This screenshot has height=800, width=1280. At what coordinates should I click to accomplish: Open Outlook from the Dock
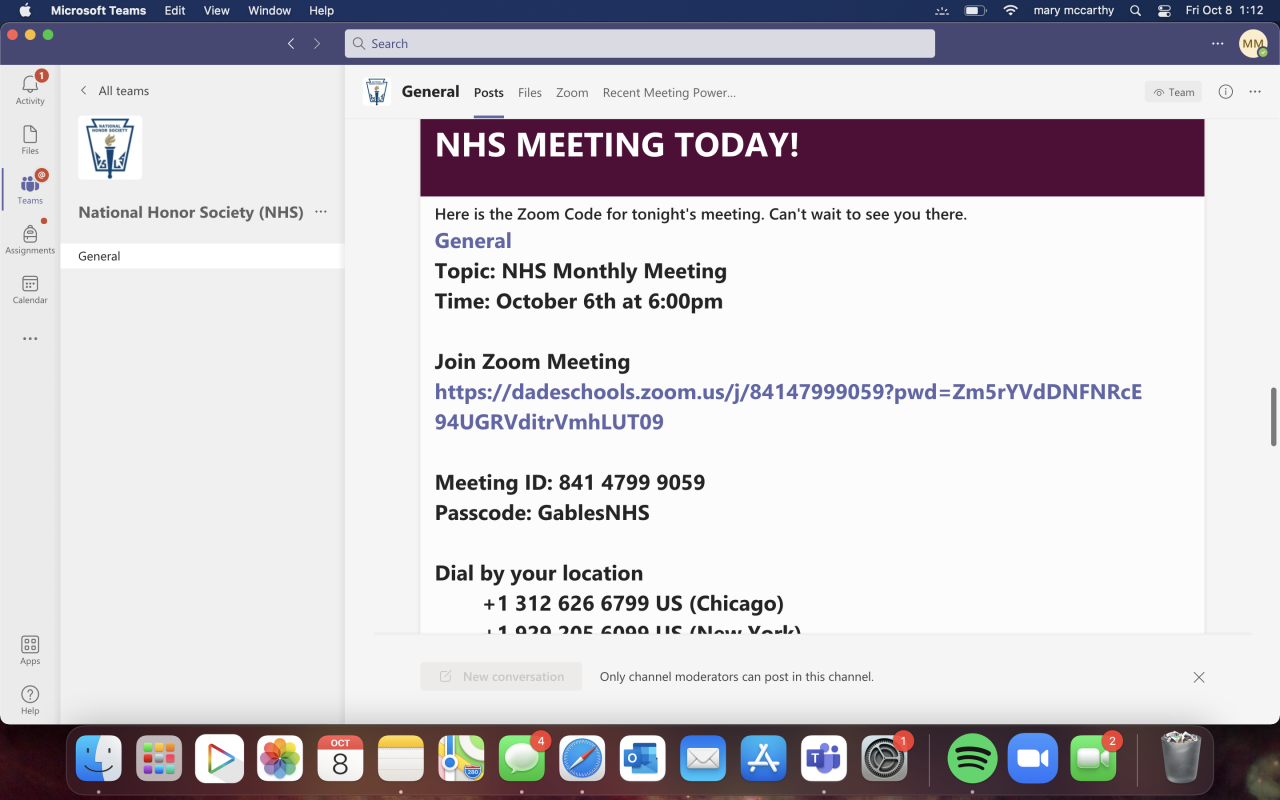tap(642, 759)
